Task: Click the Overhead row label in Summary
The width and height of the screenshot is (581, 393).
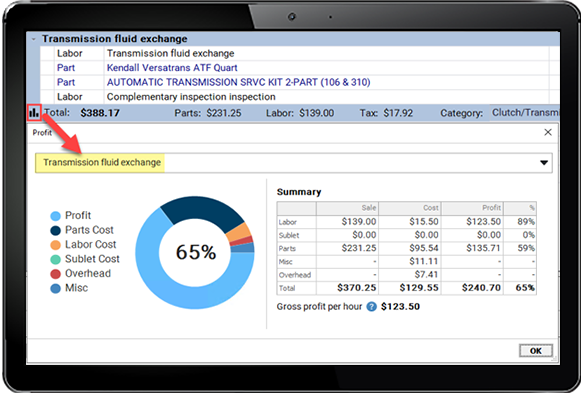Action: (x=295, y=275)
